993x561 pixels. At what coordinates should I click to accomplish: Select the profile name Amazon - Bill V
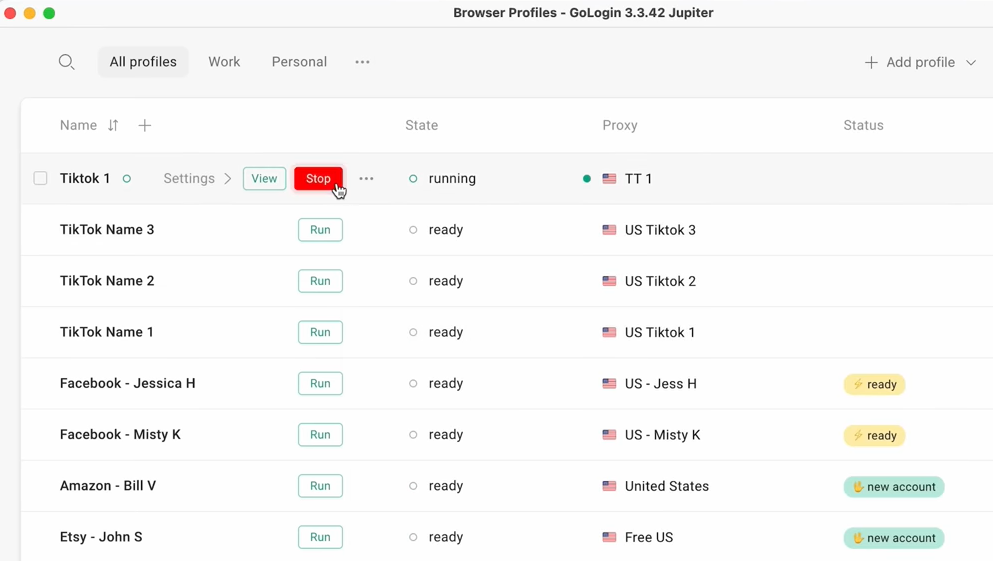pos(108,486)
